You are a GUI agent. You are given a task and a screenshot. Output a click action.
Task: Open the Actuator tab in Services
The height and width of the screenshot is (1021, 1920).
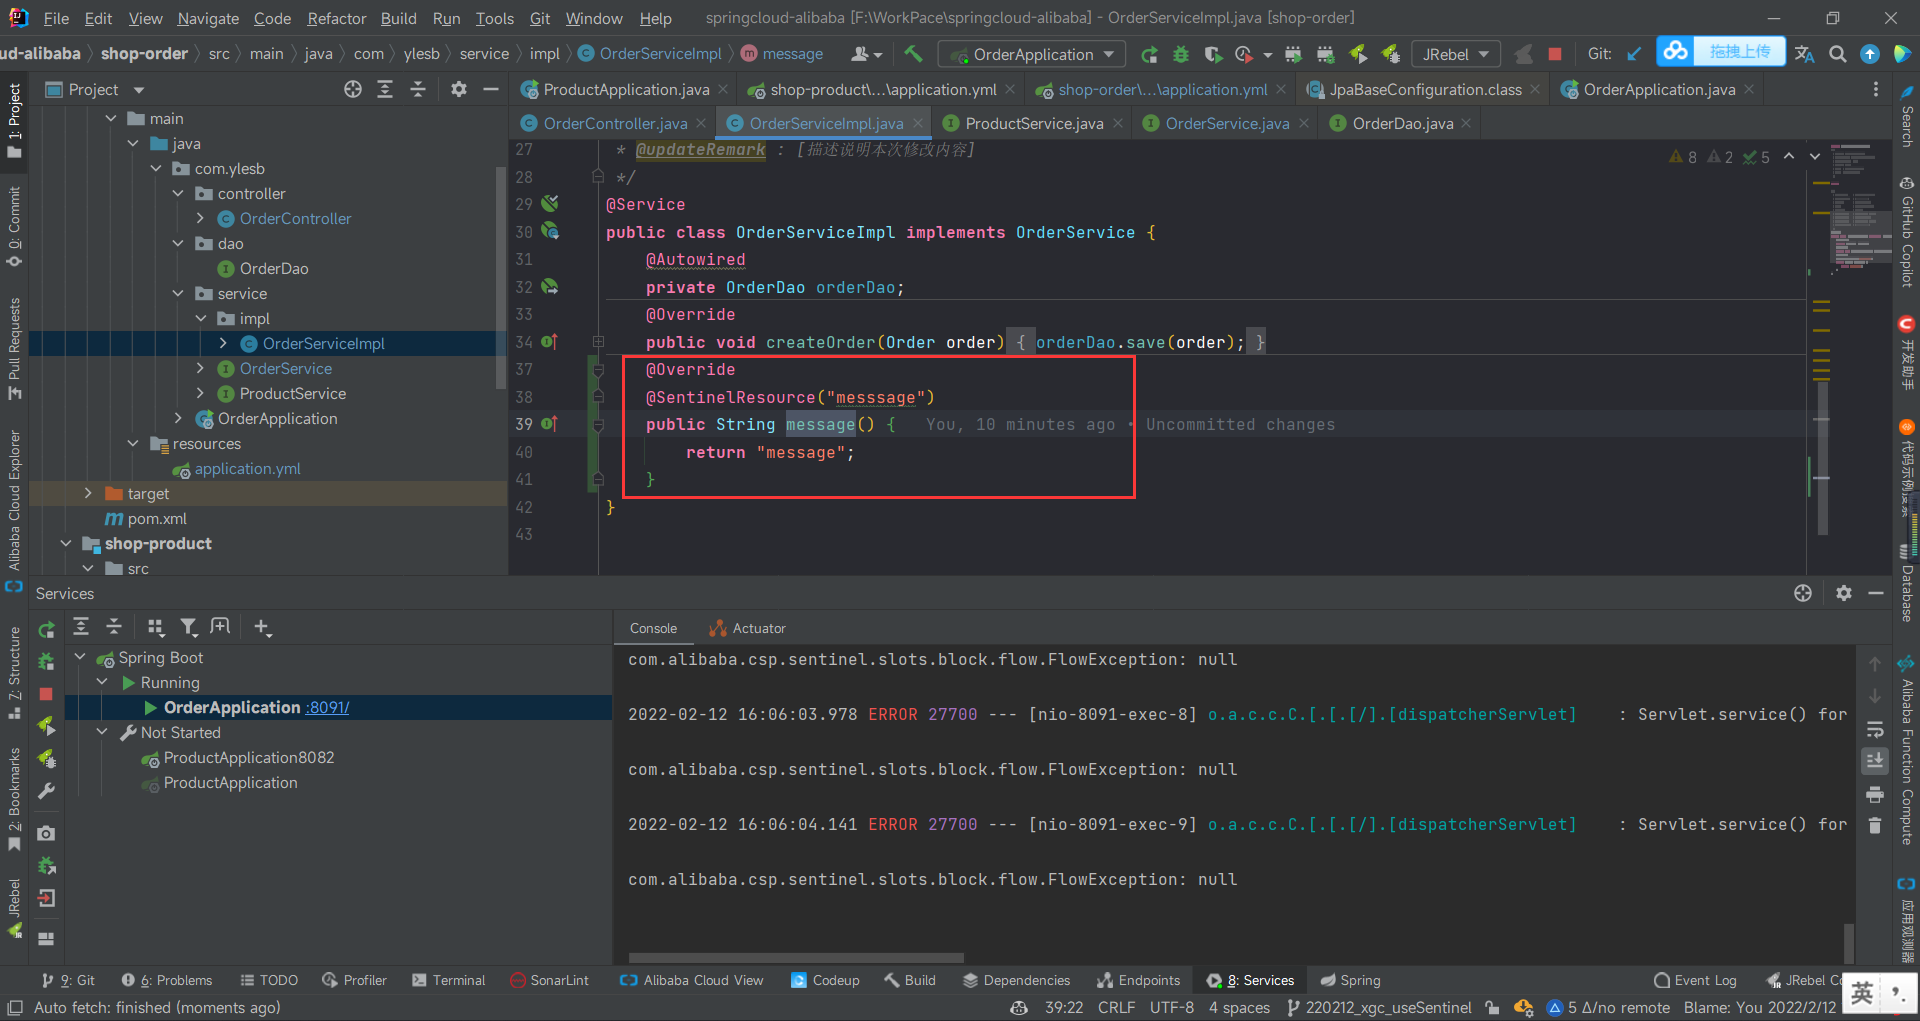coord(747,628)
